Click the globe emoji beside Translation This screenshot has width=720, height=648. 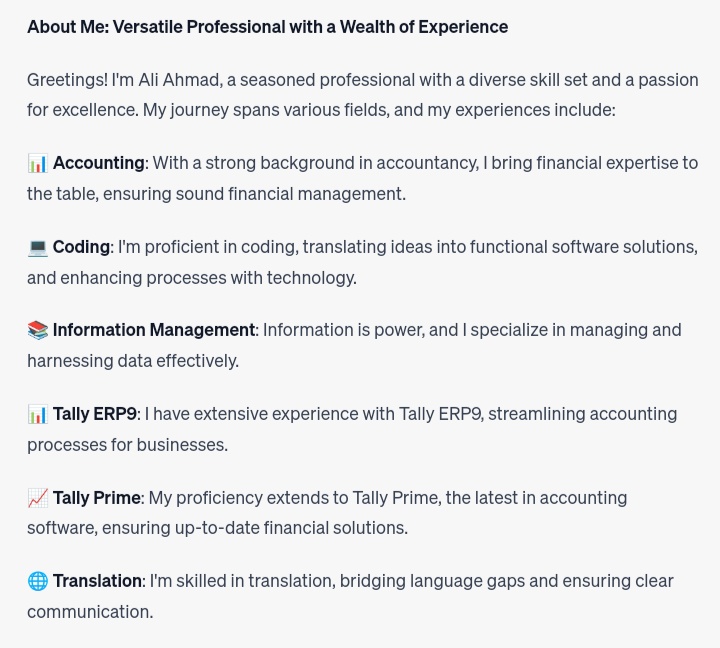38,581
